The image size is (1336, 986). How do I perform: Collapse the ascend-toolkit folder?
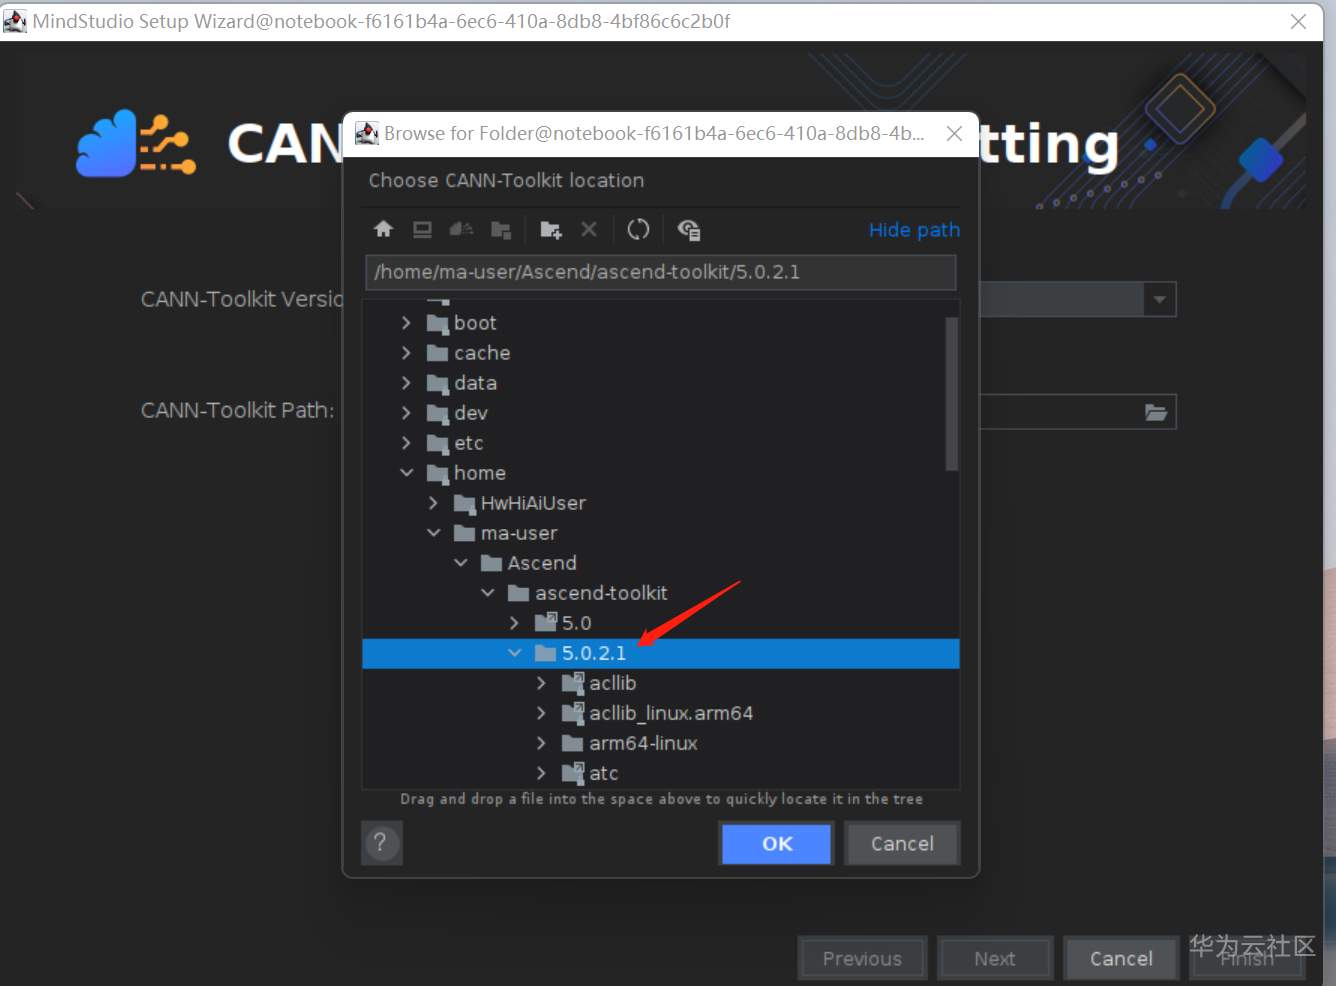point(487,593)
